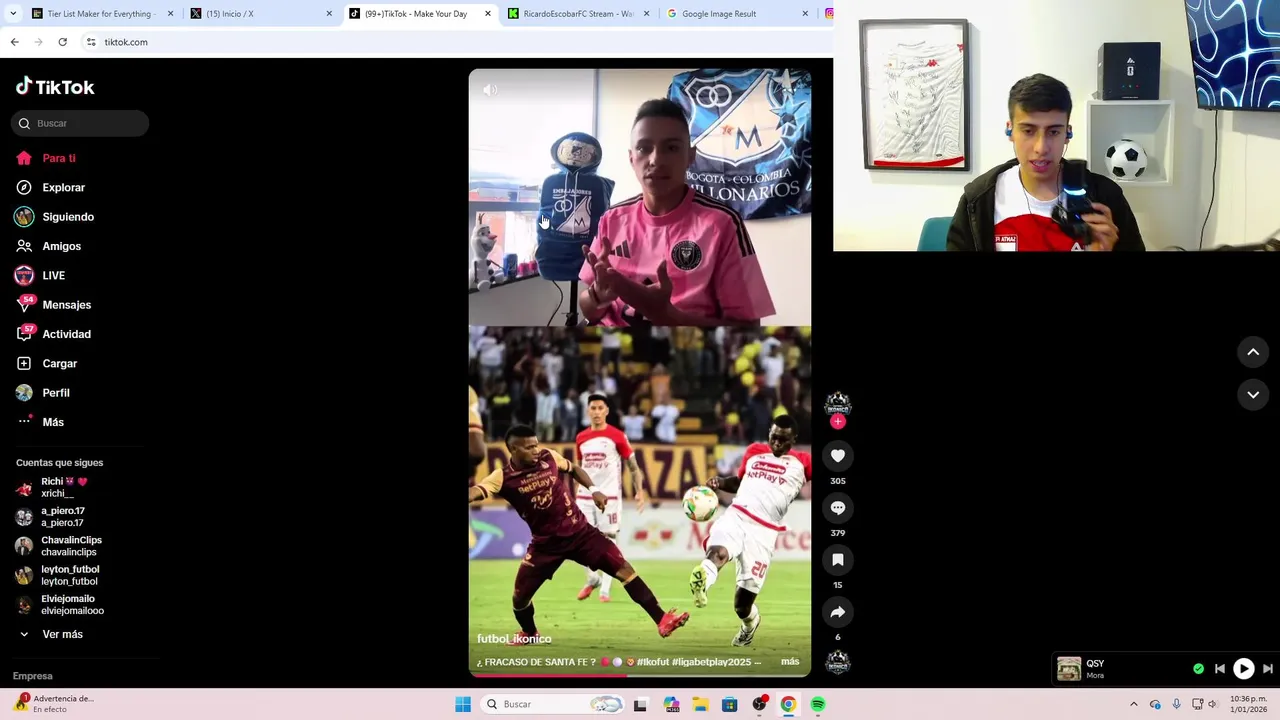
Task: Expand the Empresa footer section
Action: coord(33,676)
